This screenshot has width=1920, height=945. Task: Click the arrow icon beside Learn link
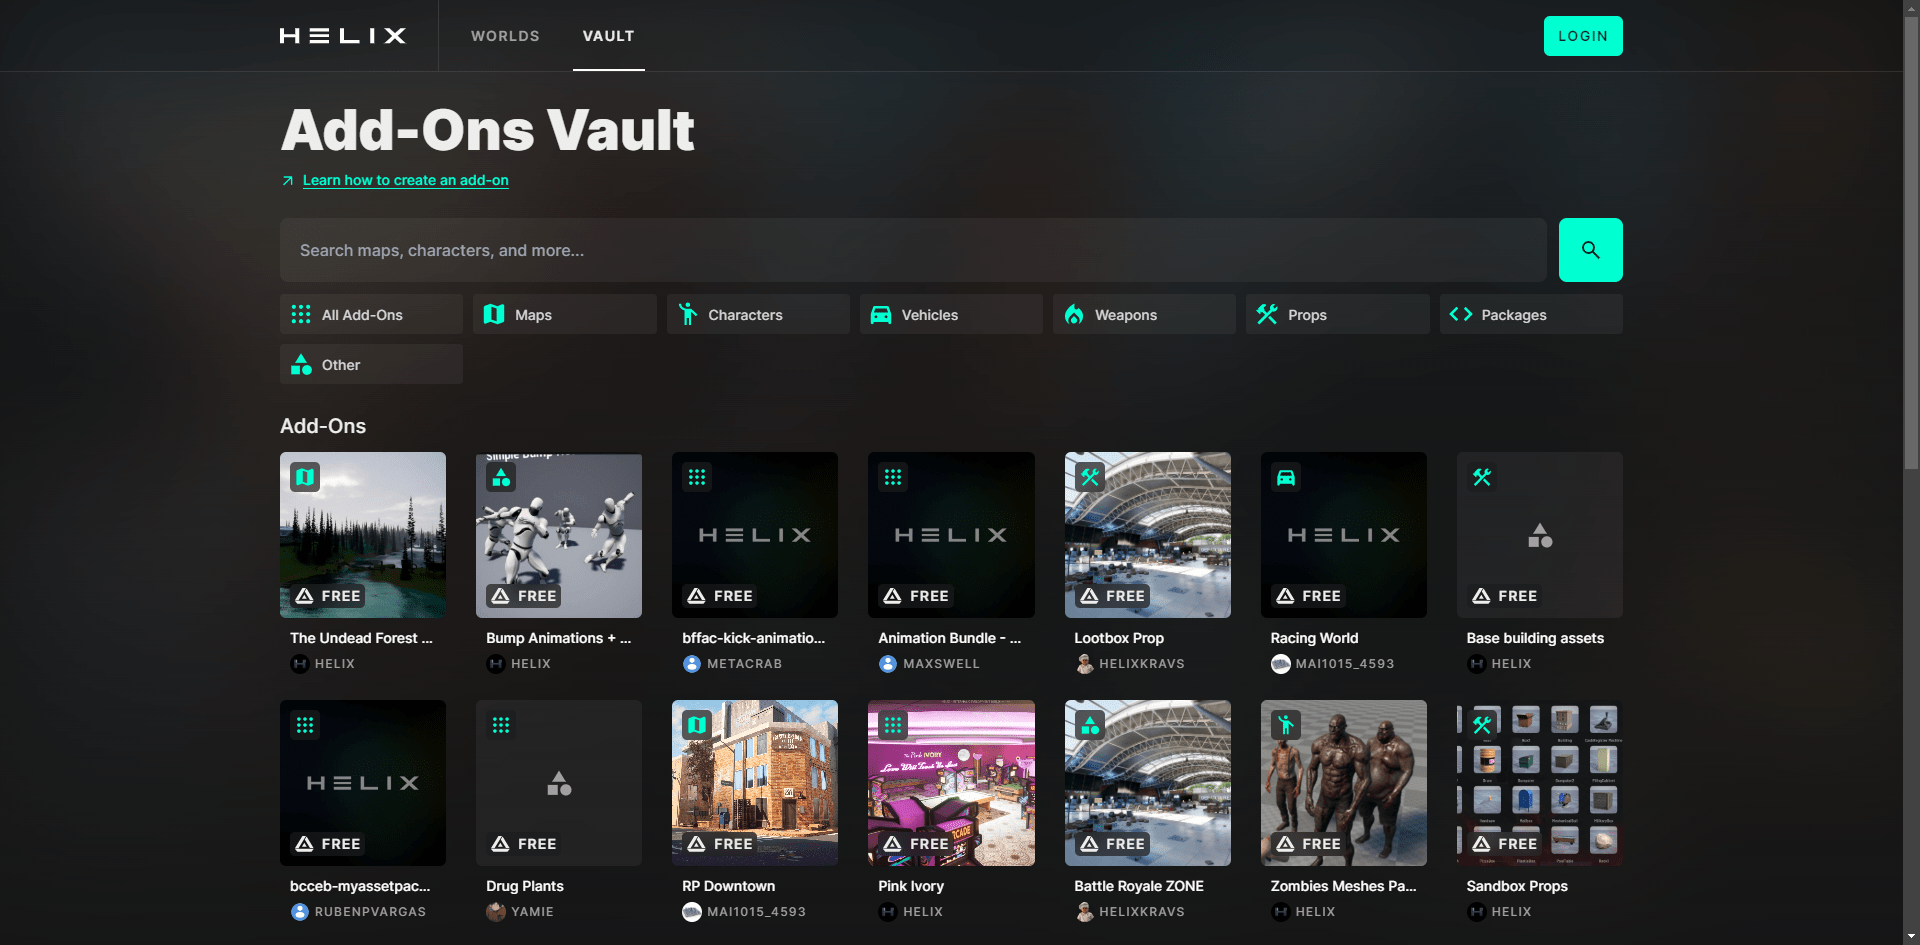point(288,181)
